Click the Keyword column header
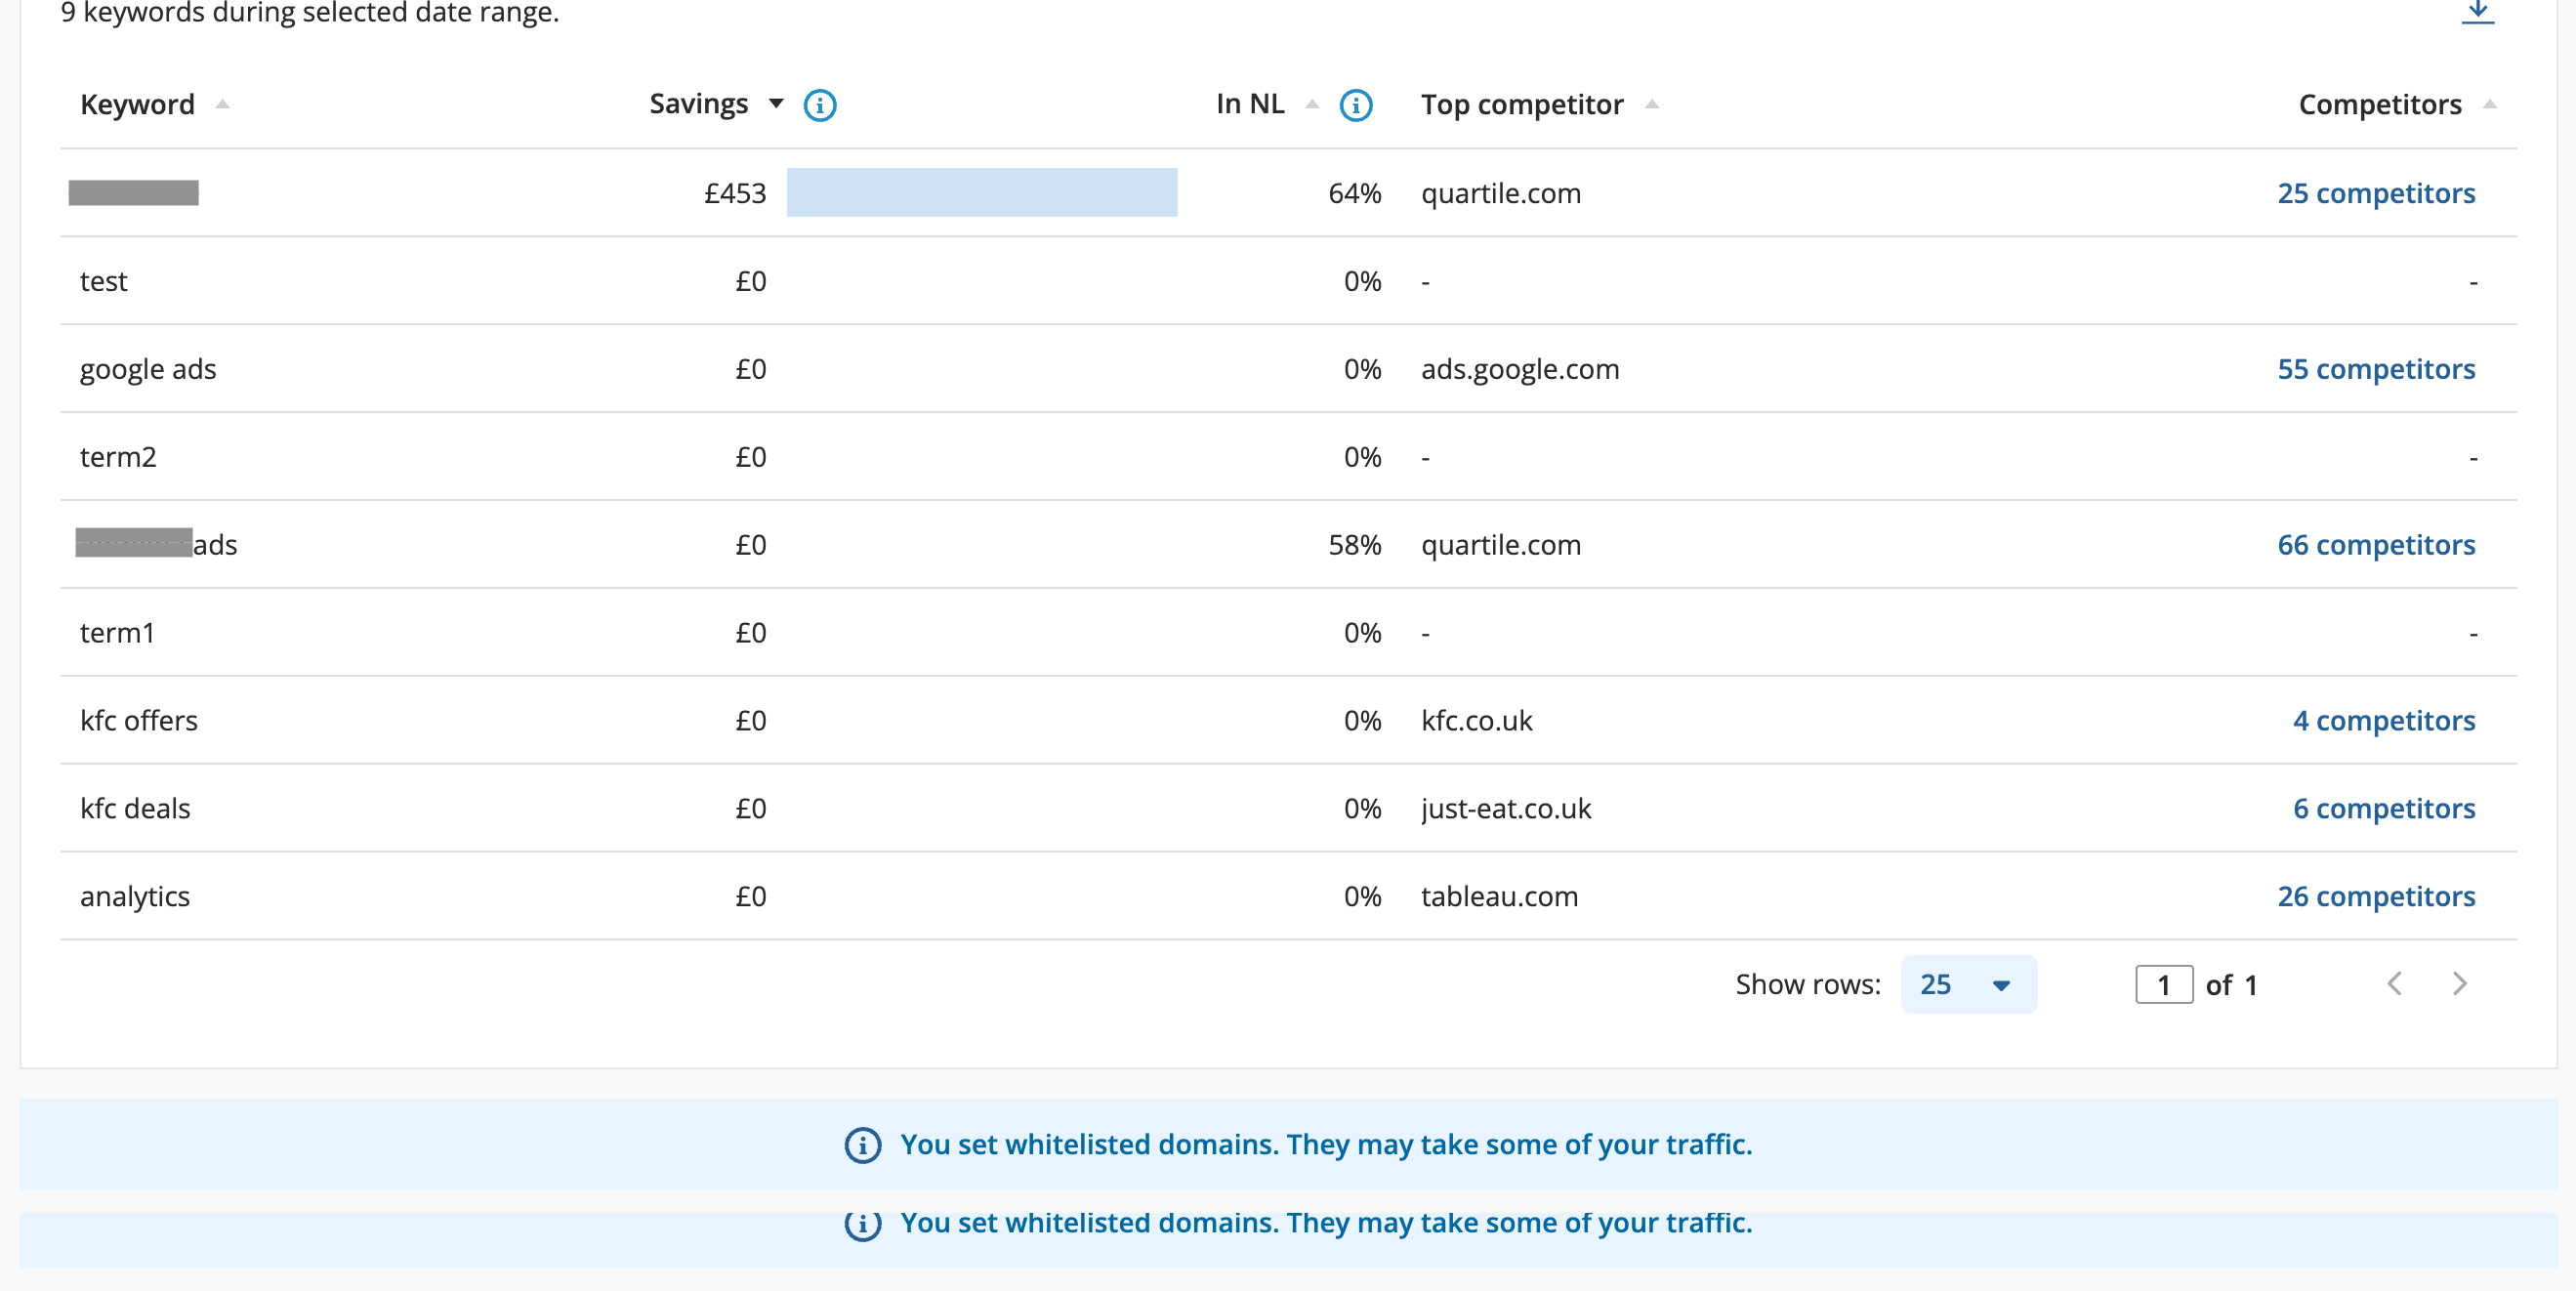The width and height of the screenshot is (2576, 1291). pos(137,104)
